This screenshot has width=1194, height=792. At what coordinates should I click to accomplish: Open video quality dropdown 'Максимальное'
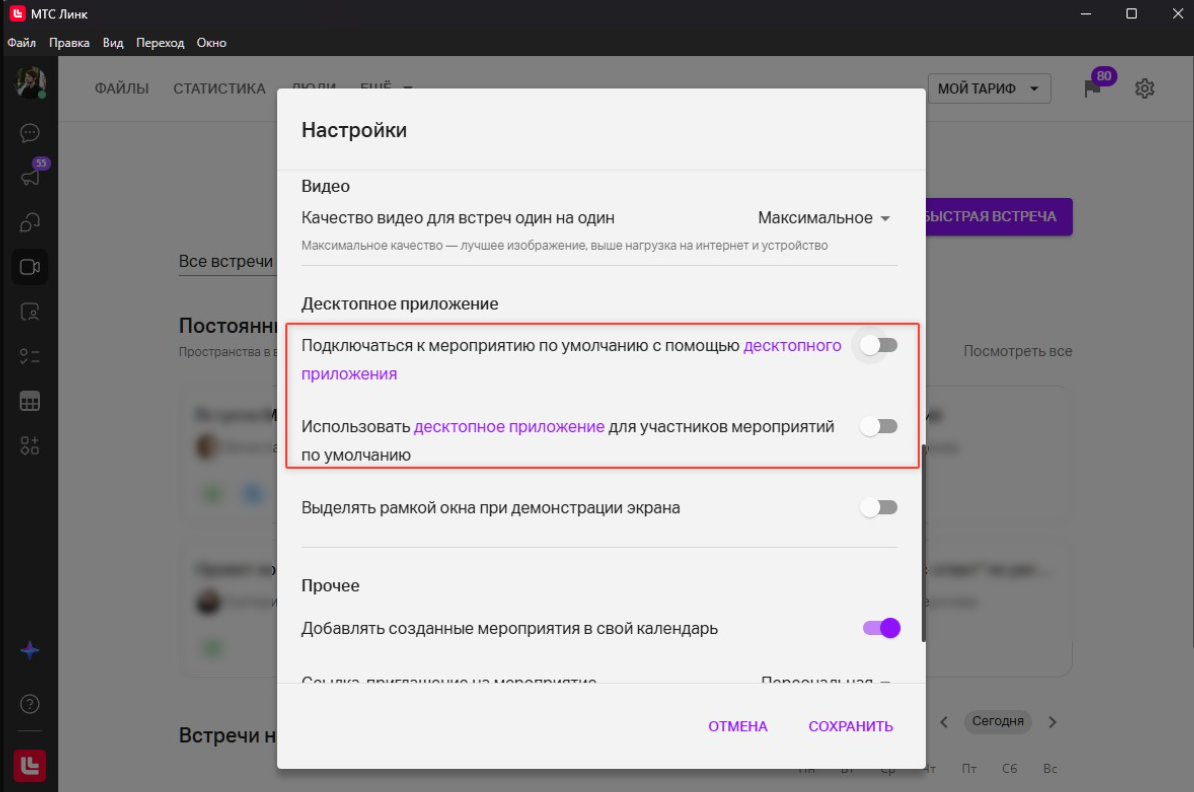[x=824, y=218]
